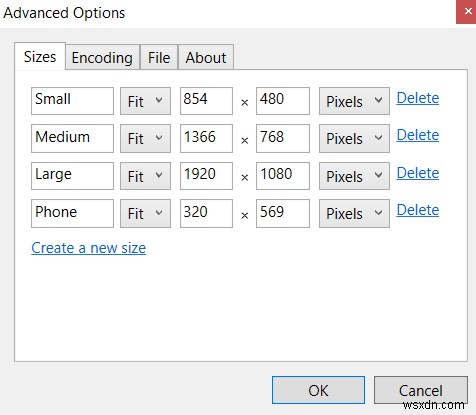This screenshot has height=415, width=476.
Task: Open the About tab
Action: [206, 57]
